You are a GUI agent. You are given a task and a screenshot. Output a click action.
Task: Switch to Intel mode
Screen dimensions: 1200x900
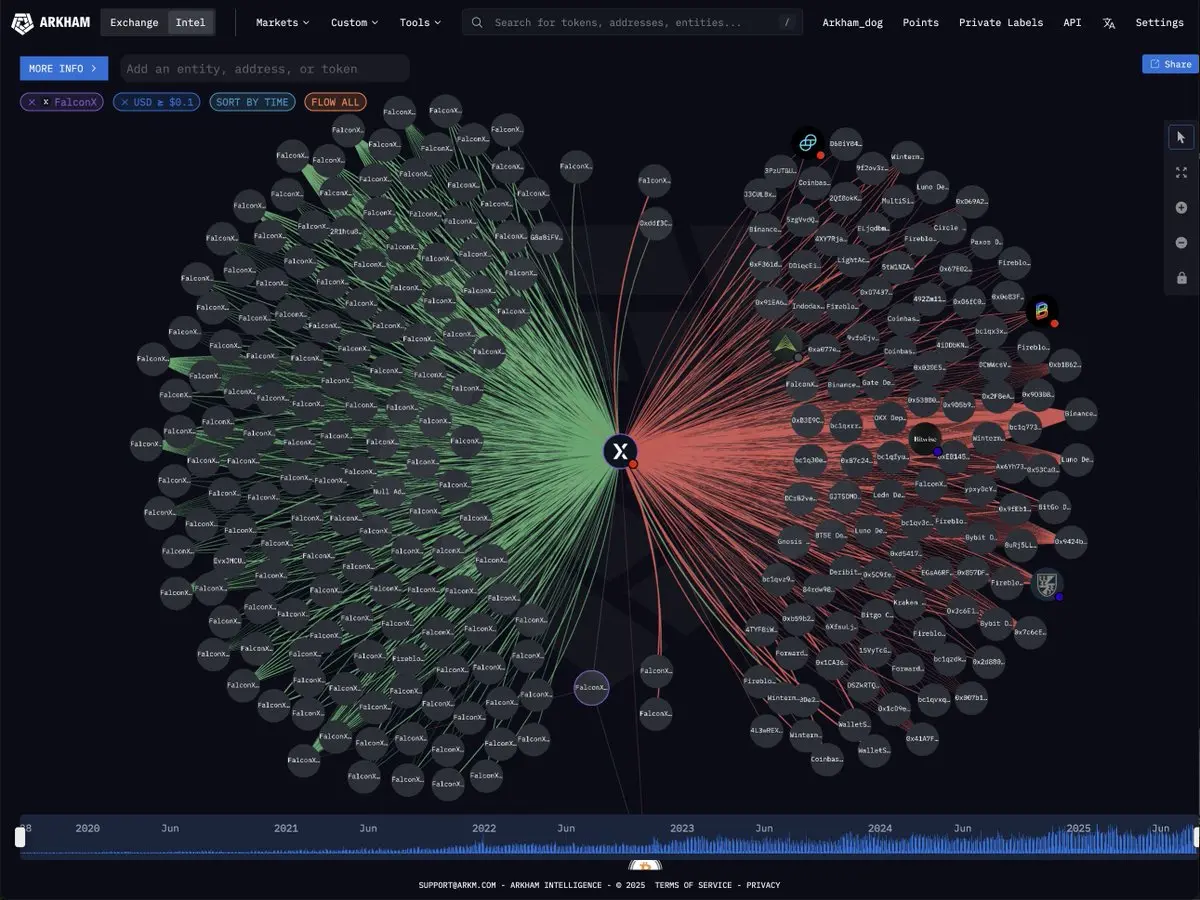190,22
